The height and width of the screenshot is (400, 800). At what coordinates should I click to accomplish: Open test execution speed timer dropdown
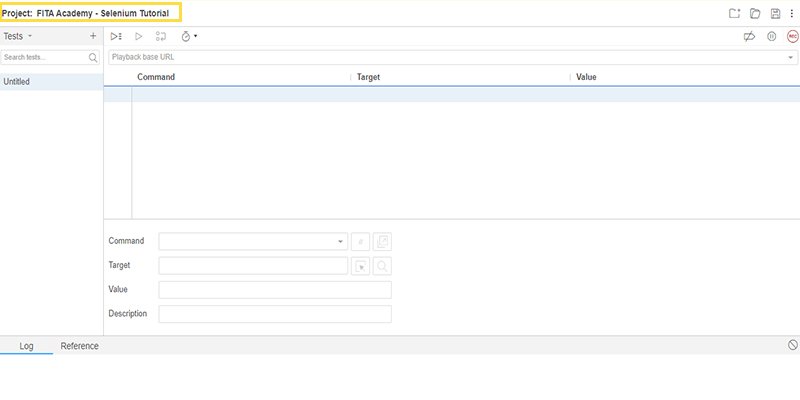(x=189, y=36)
